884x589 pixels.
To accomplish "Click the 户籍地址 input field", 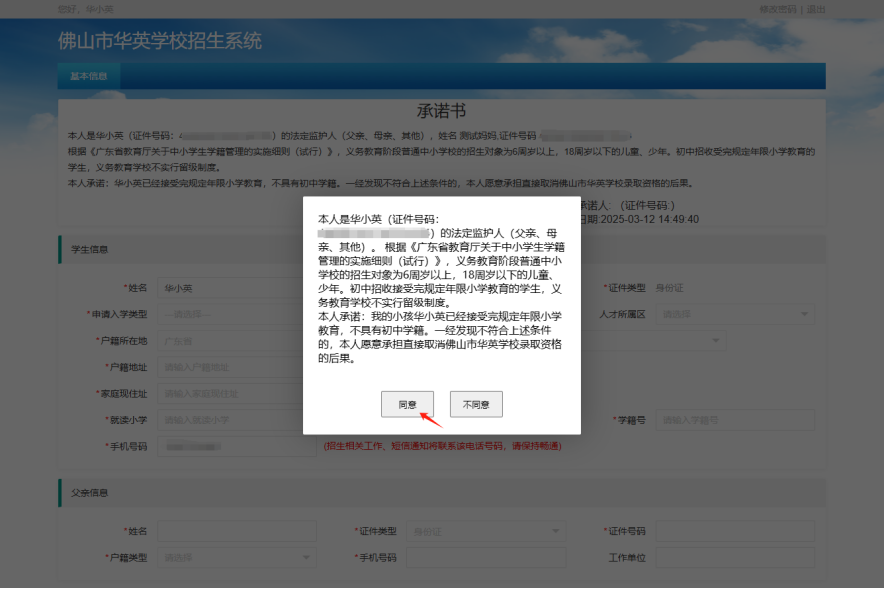I will 231,367.
